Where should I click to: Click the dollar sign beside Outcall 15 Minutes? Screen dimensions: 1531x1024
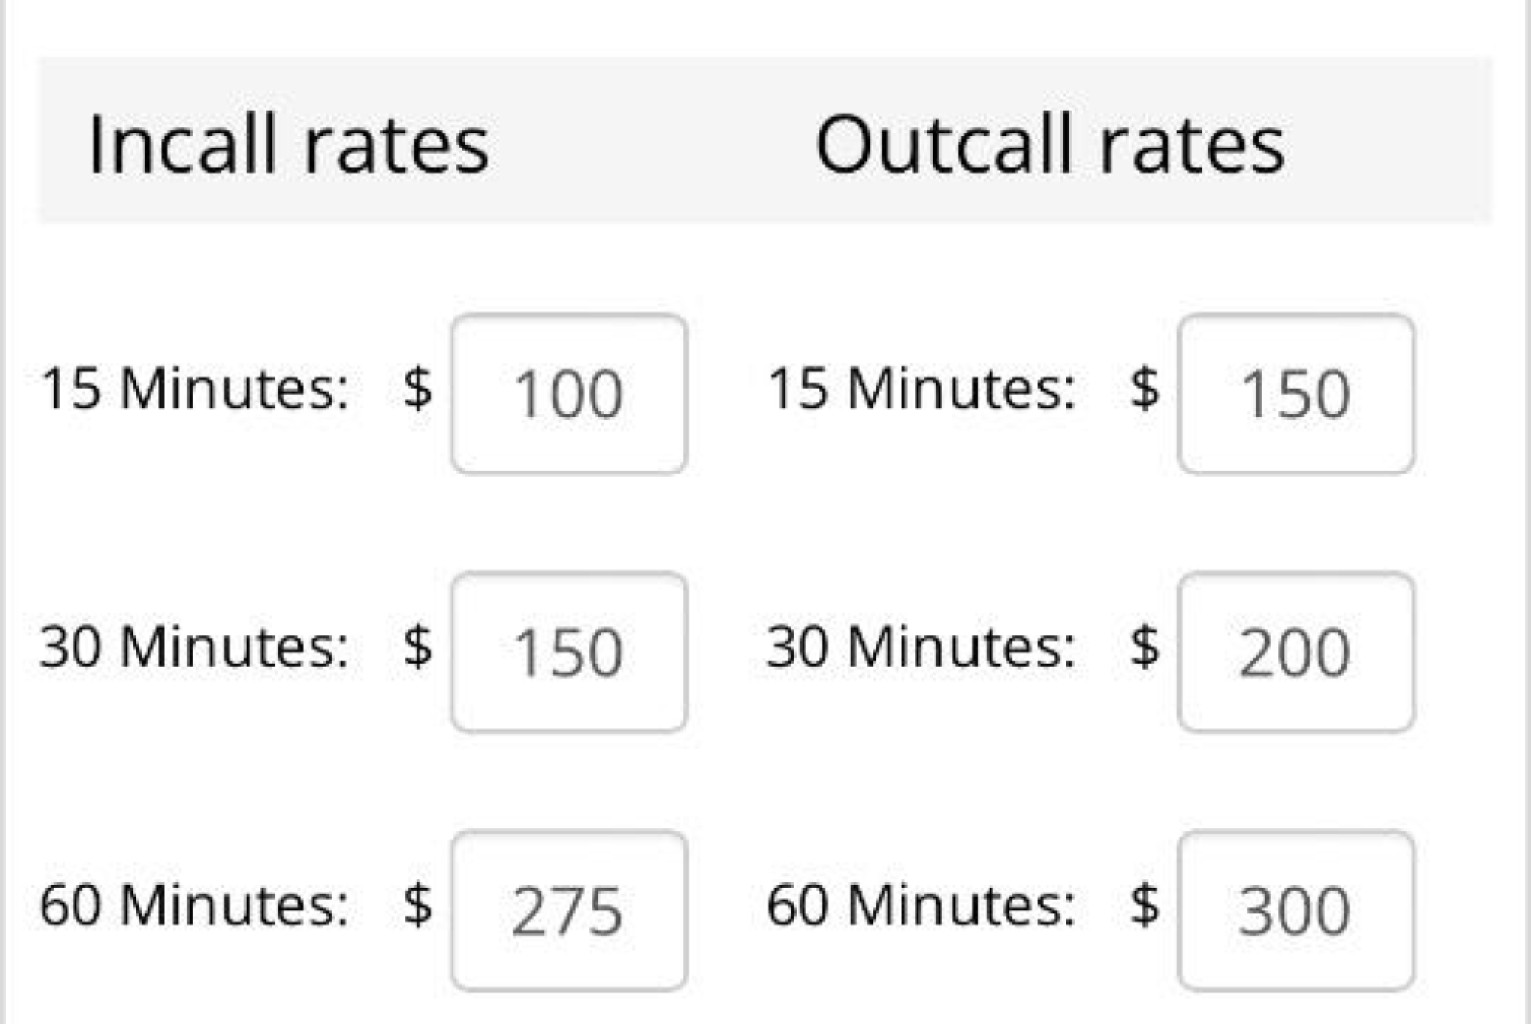click(x=1145, y=388)
